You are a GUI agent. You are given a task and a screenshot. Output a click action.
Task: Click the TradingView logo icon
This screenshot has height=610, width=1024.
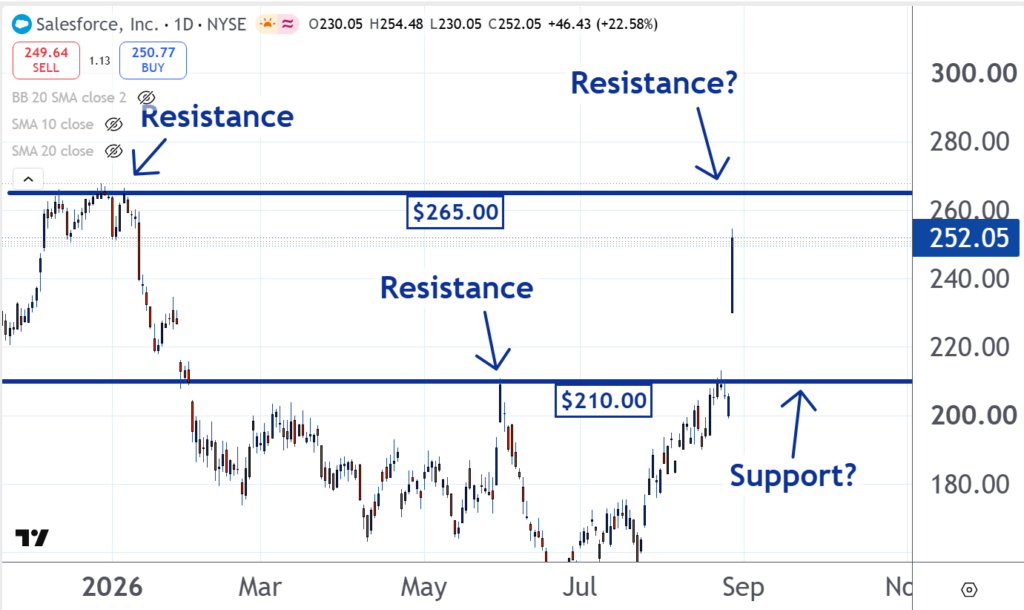[32, 538]
